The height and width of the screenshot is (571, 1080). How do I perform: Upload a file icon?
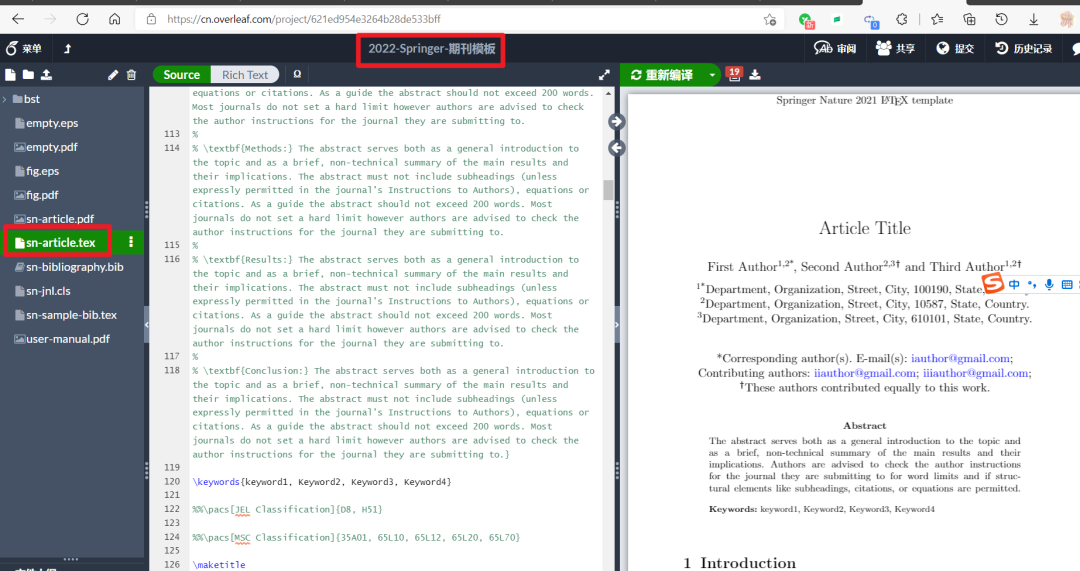tap(46, 74)
